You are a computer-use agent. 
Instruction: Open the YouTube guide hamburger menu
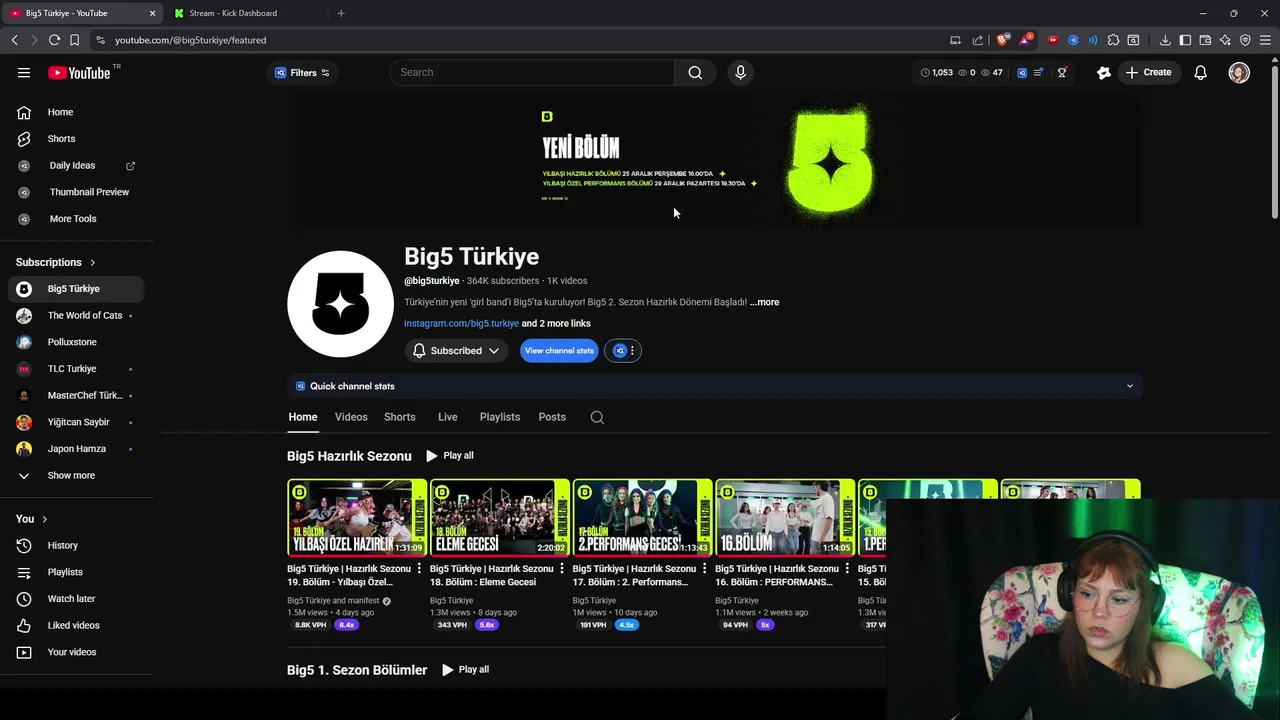[24, 72]
